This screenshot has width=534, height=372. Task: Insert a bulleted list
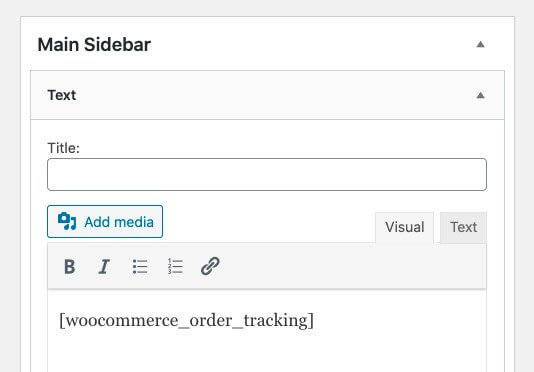point(140,266)
